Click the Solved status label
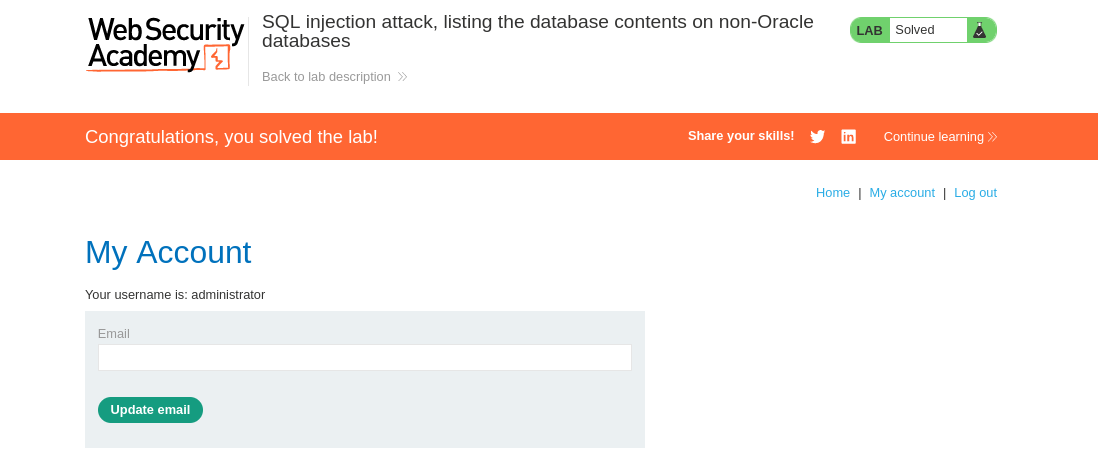Image resolution: width=1098 pixels, height=456 pixels. 915,30
